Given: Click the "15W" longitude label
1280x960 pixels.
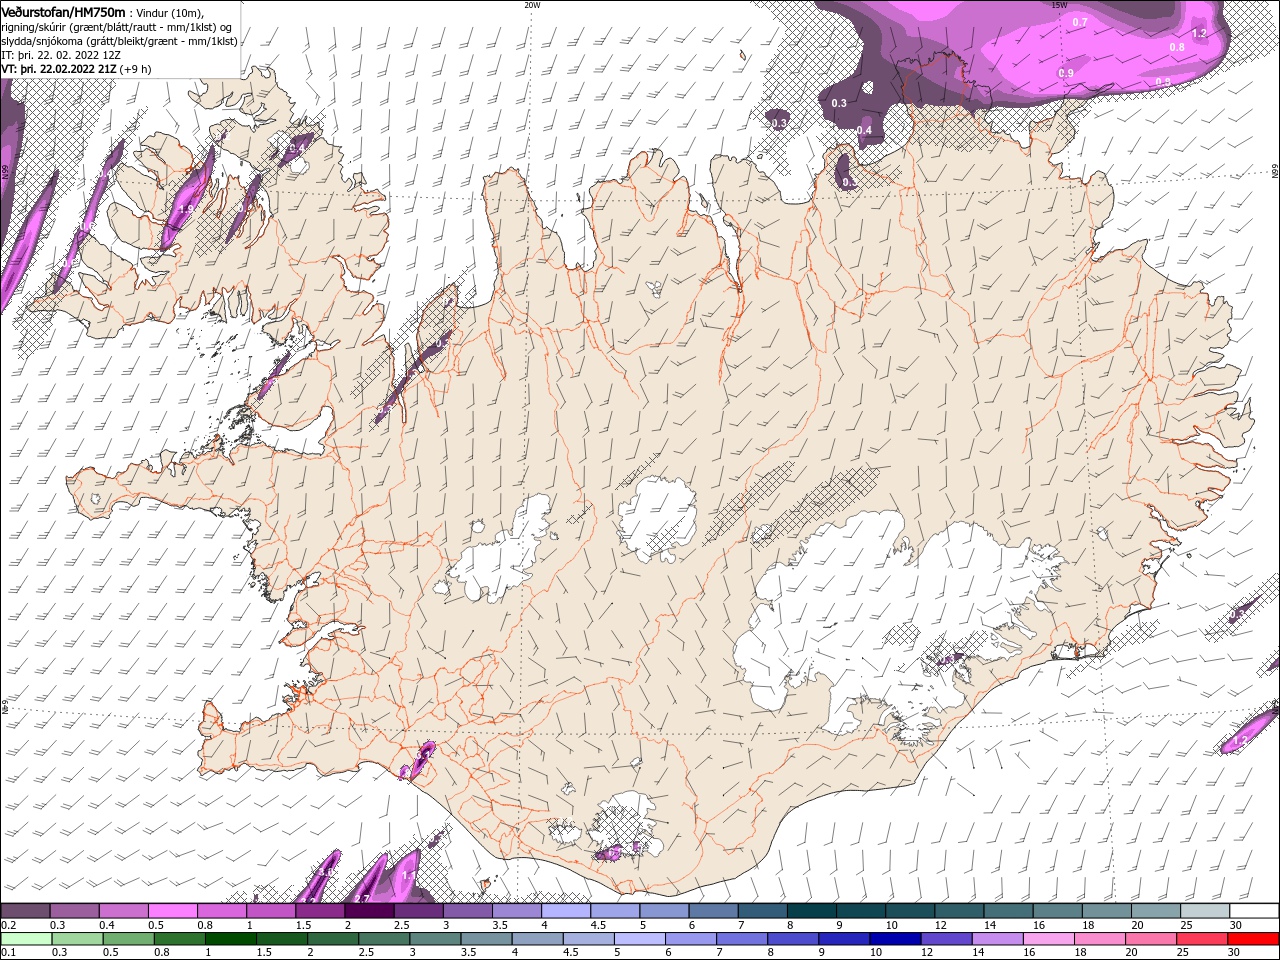Looking at the screenshot, I should (x=1060, y=5).
